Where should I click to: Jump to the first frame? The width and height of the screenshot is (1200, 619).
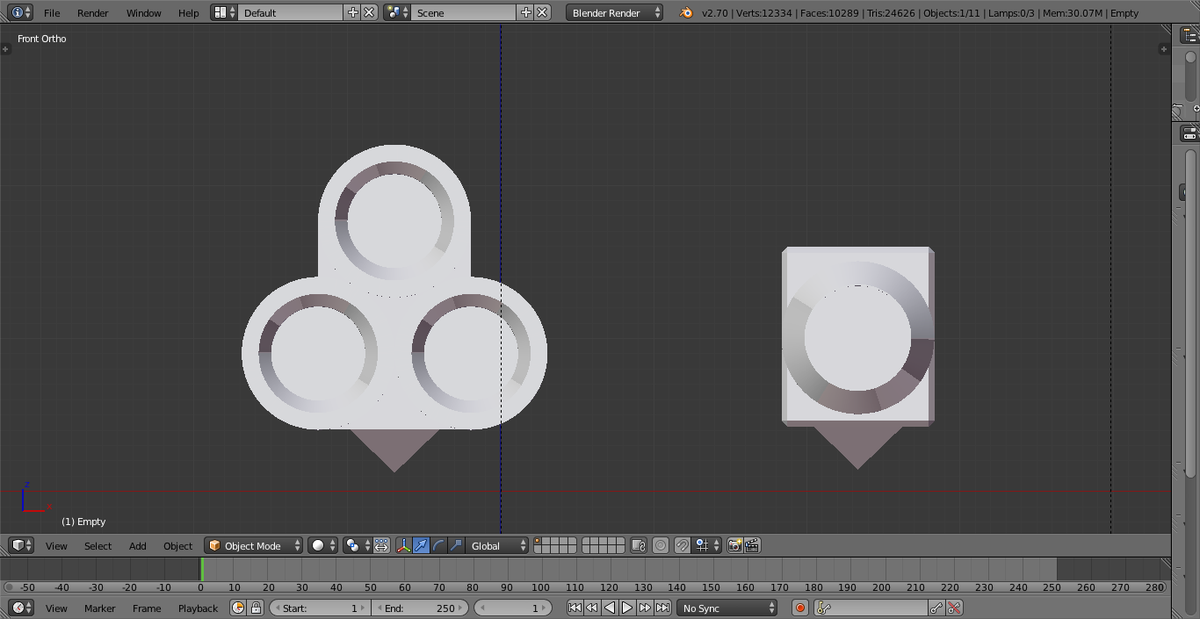click(575, 608)
